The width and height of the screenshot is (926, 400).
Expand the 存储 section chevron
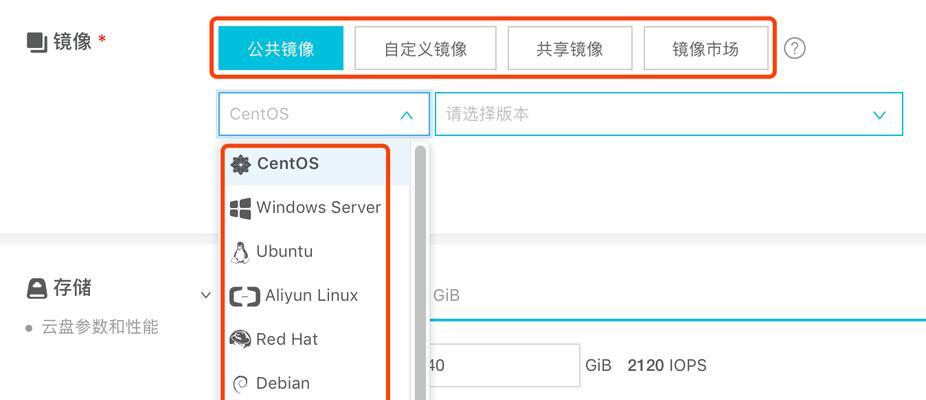[206, 294]
